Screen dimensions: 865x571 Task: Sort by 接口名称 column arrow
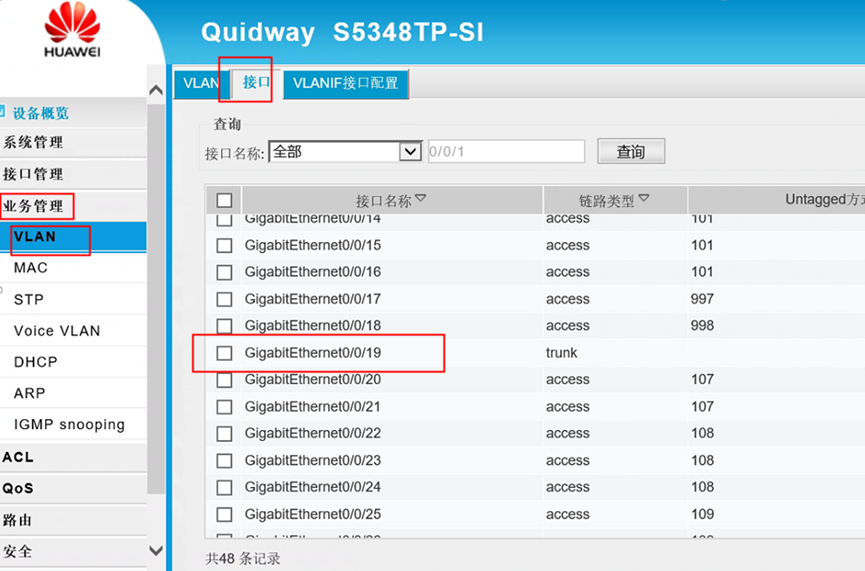[x=421, y=198]
